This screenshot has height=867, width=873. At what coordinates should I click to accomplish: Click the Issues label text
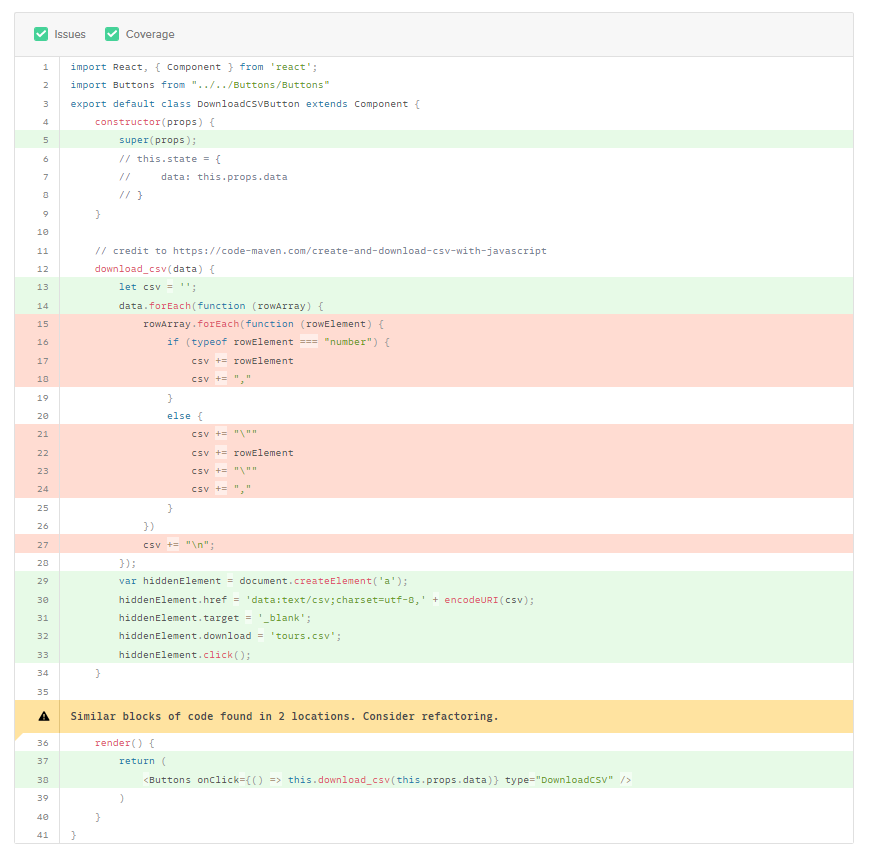tap(70, 35)
